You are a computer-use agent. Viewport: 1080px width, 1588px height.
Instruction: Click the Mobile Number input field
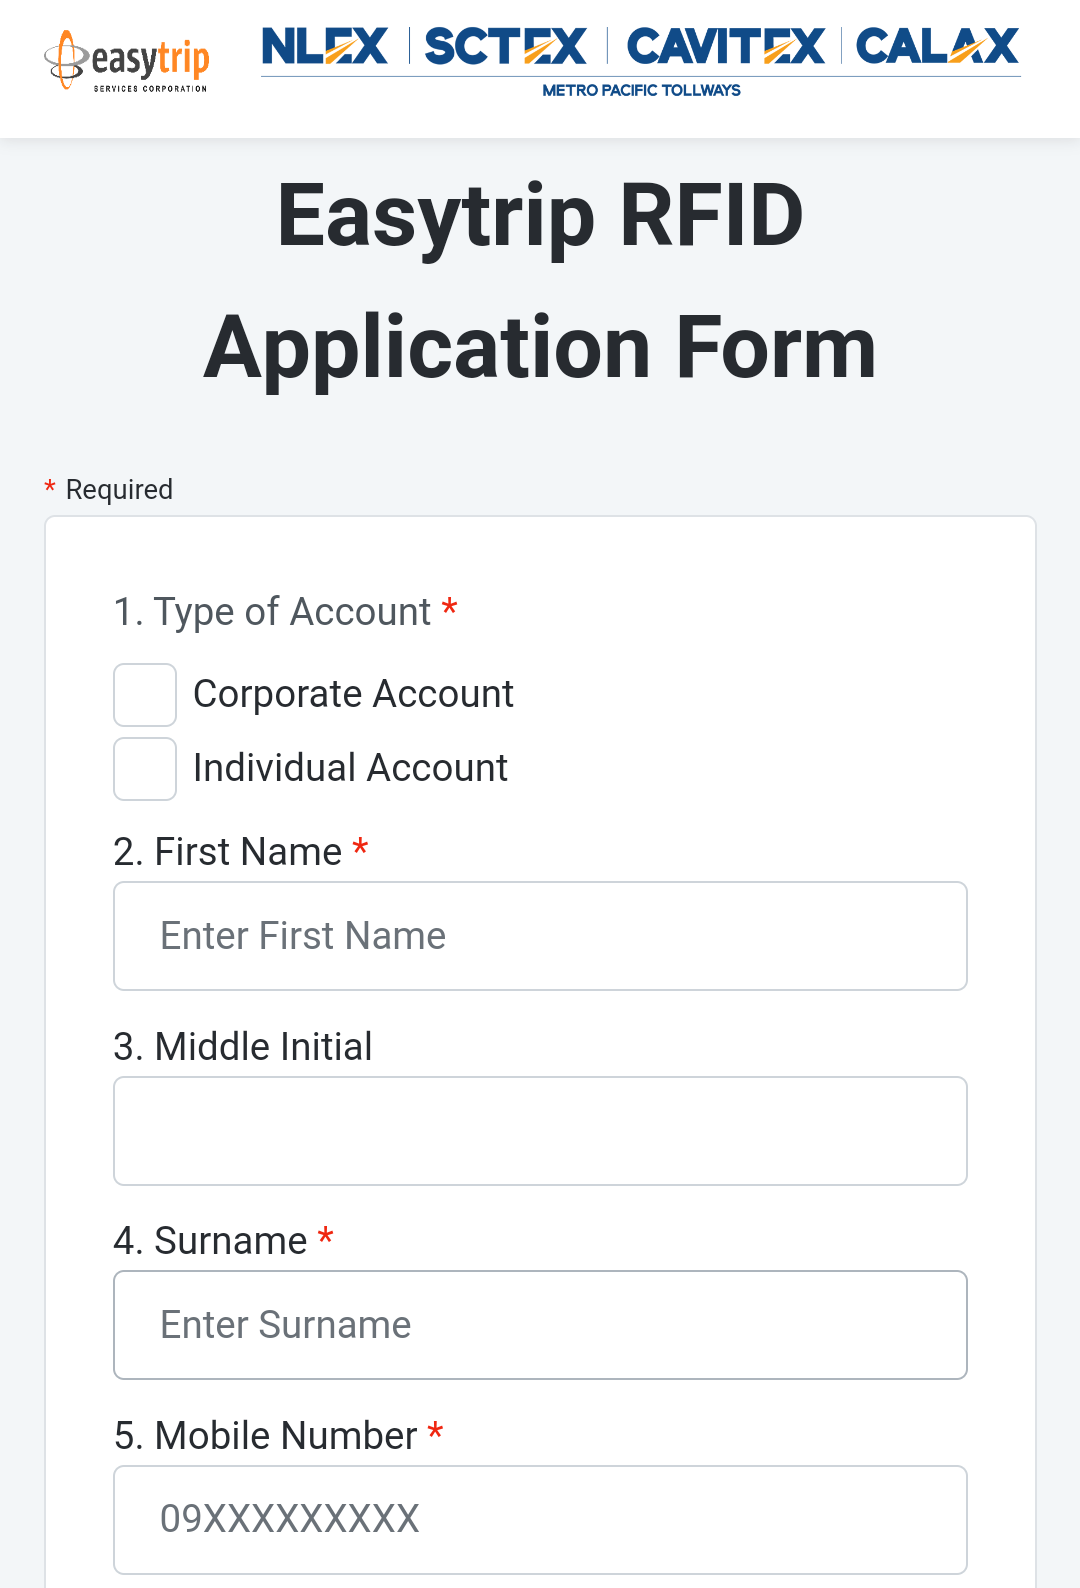point(540,1519)
